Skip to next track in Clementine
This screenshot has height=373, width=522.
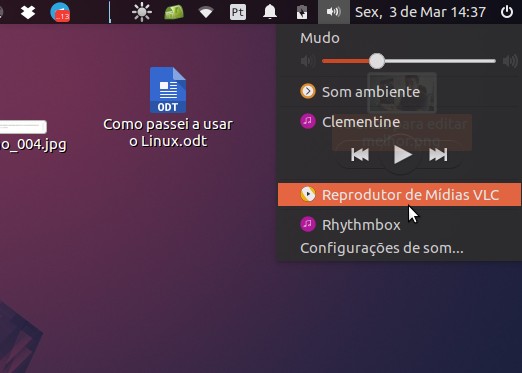(438, 155)
